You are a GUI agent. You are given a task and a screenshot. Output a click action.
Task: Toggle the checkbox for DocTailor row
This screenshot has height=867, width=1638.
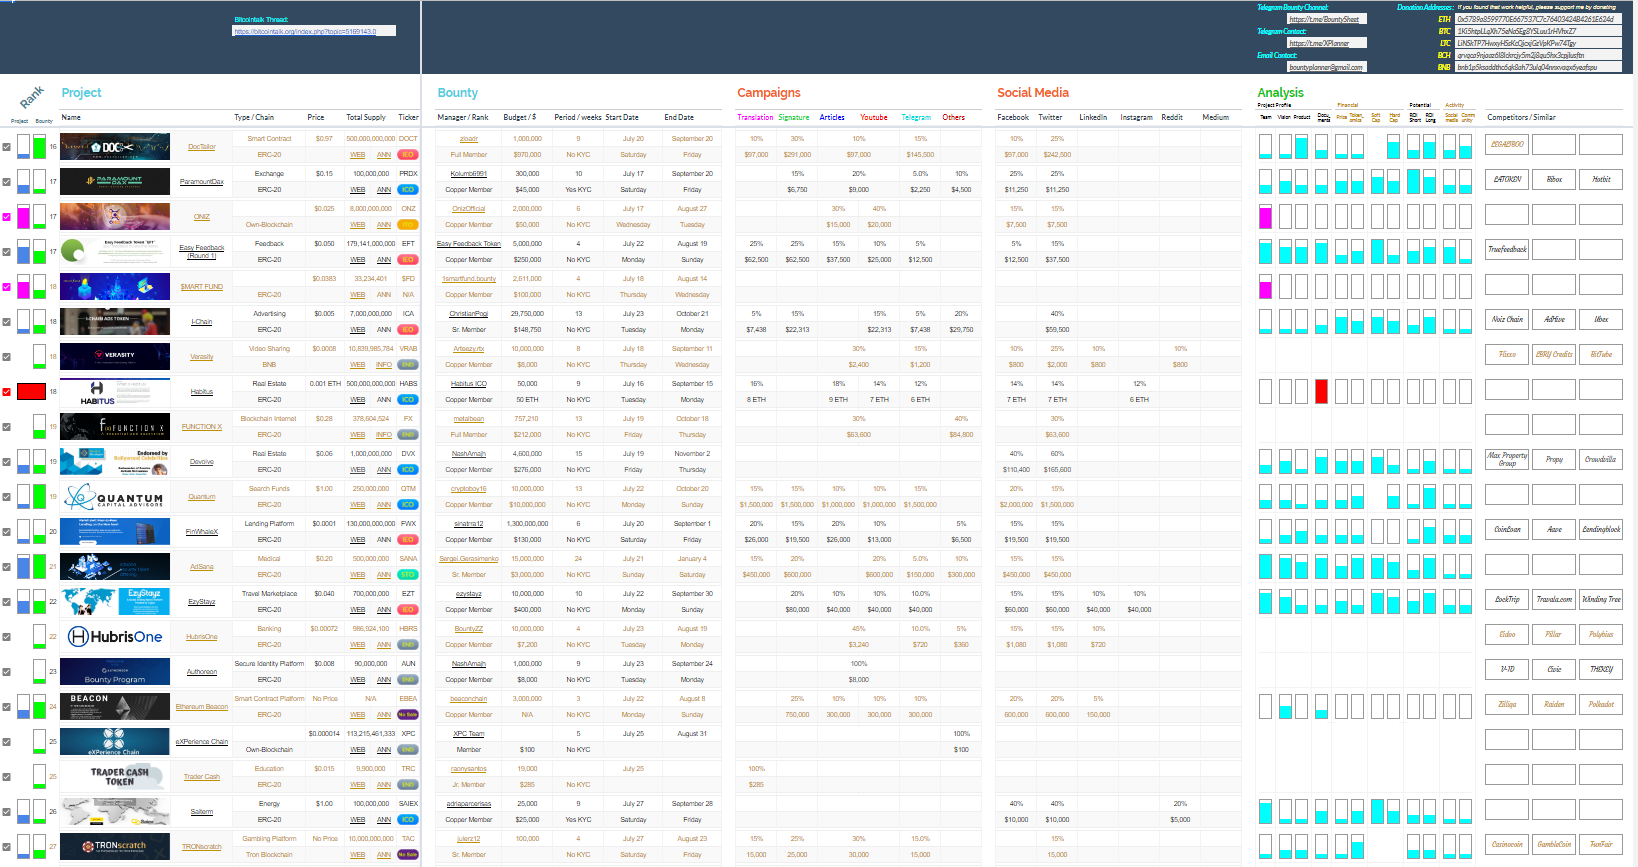tap(7, 147)
